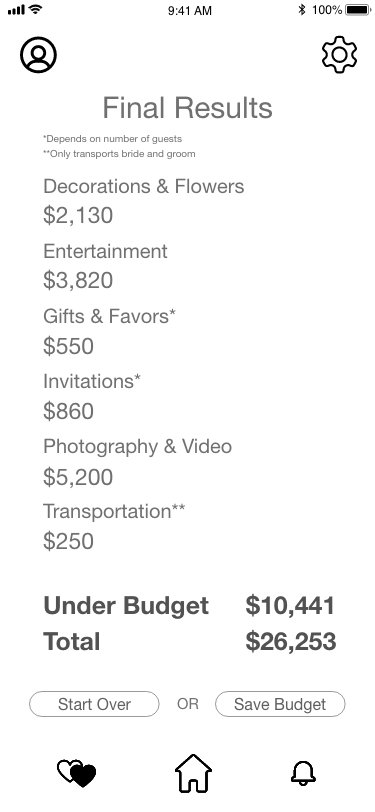Open the user profile icon
This screenshot has width=375, height=812.
pos(38,54)
